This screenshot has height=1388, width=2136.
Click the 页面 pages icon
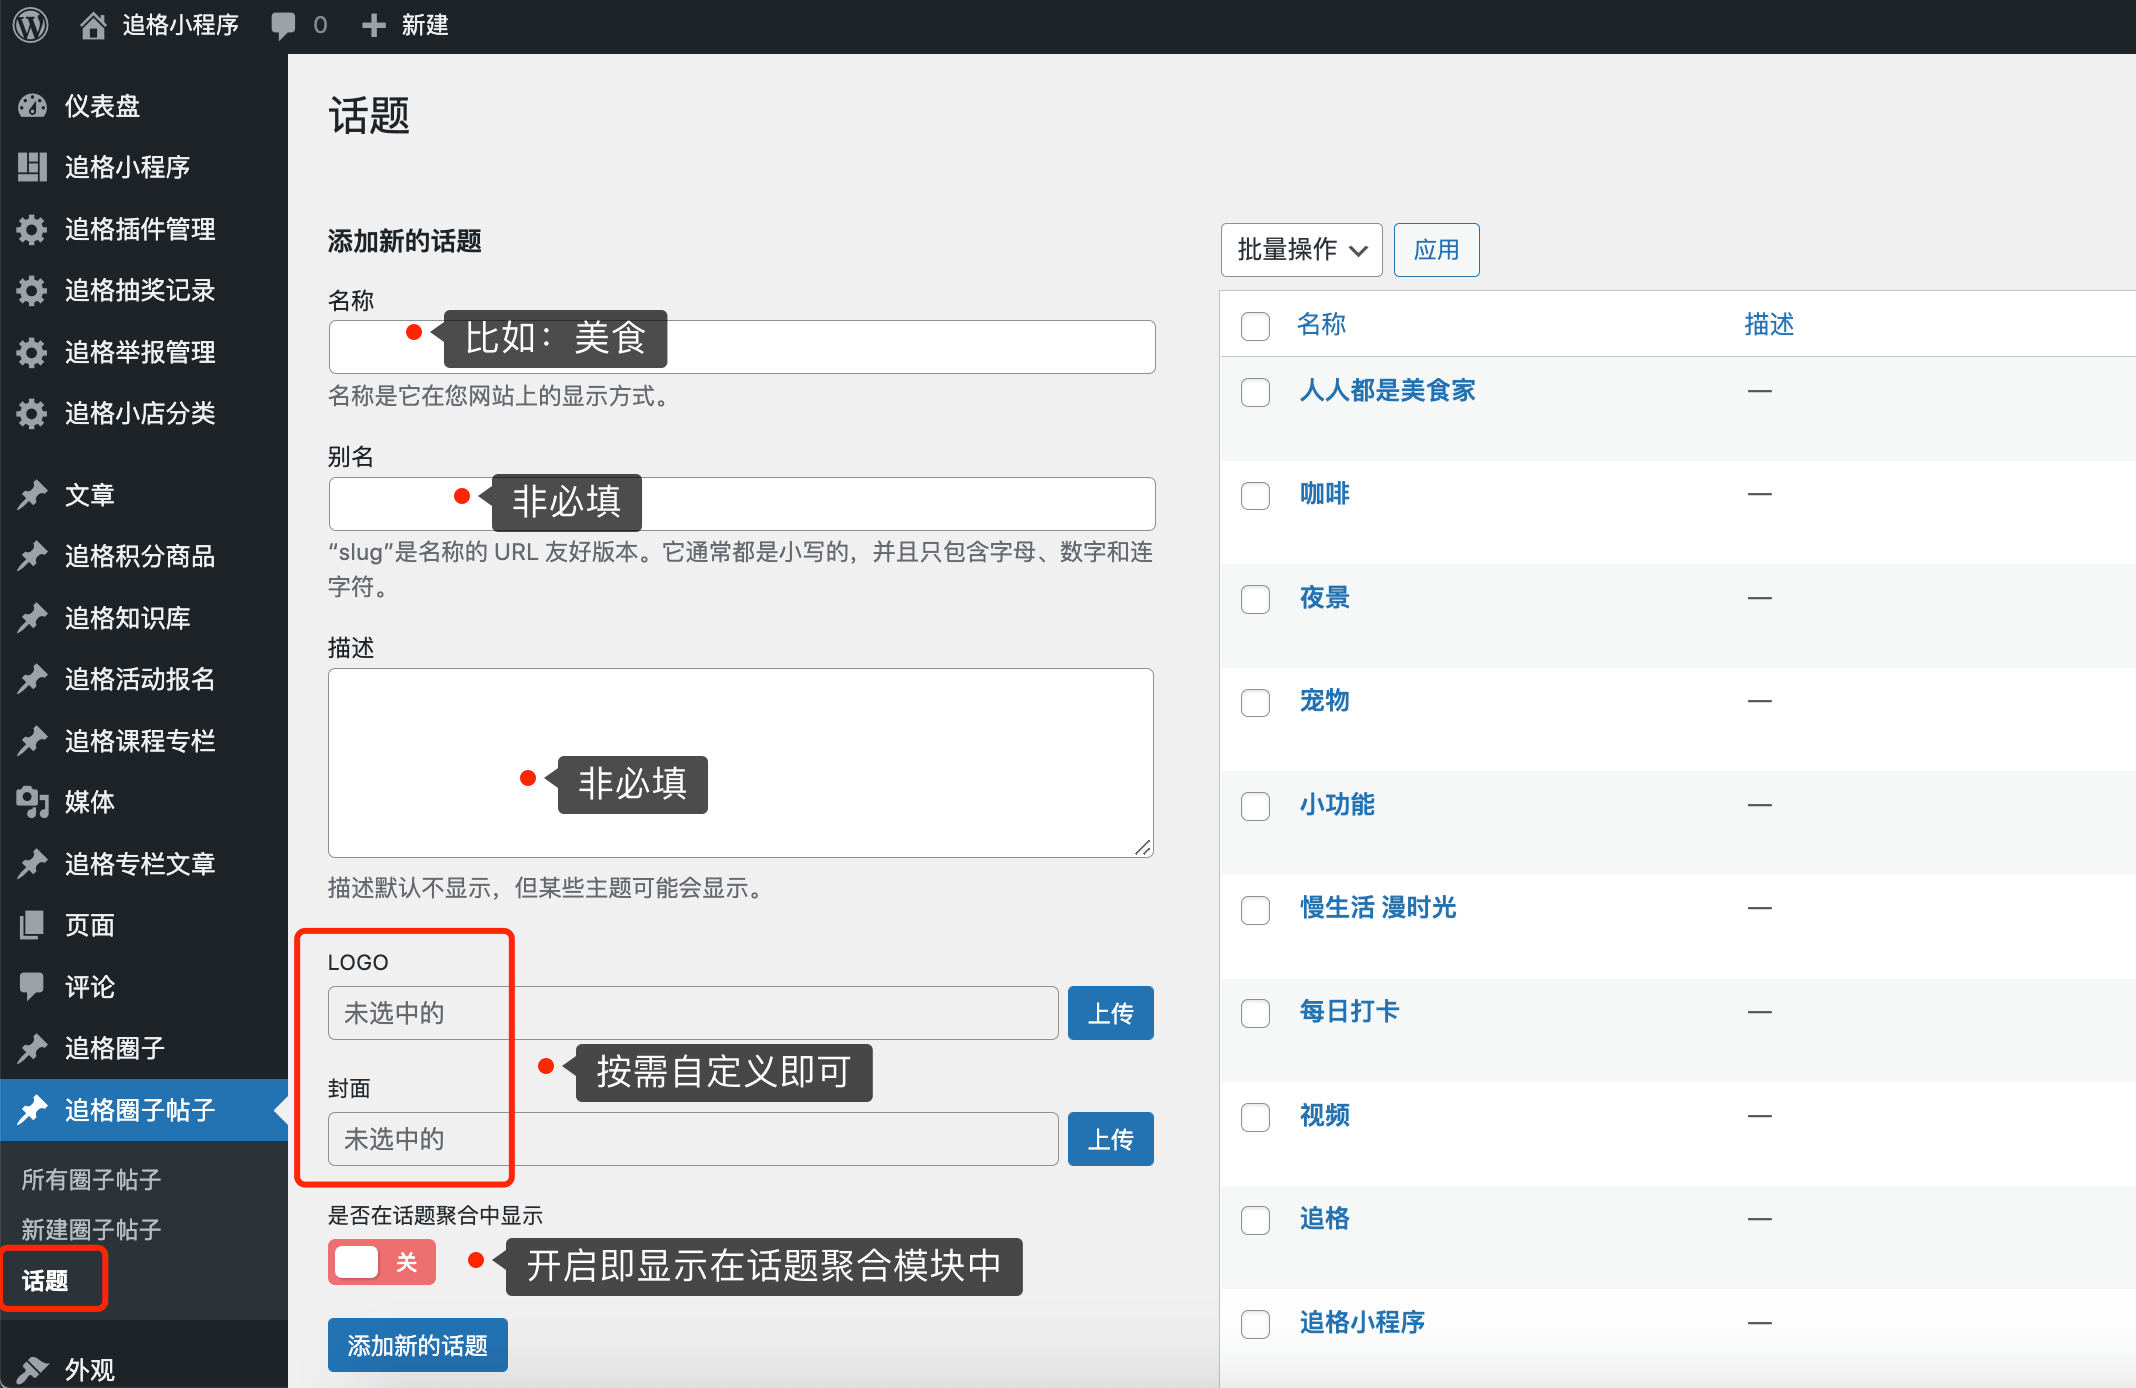32,925
